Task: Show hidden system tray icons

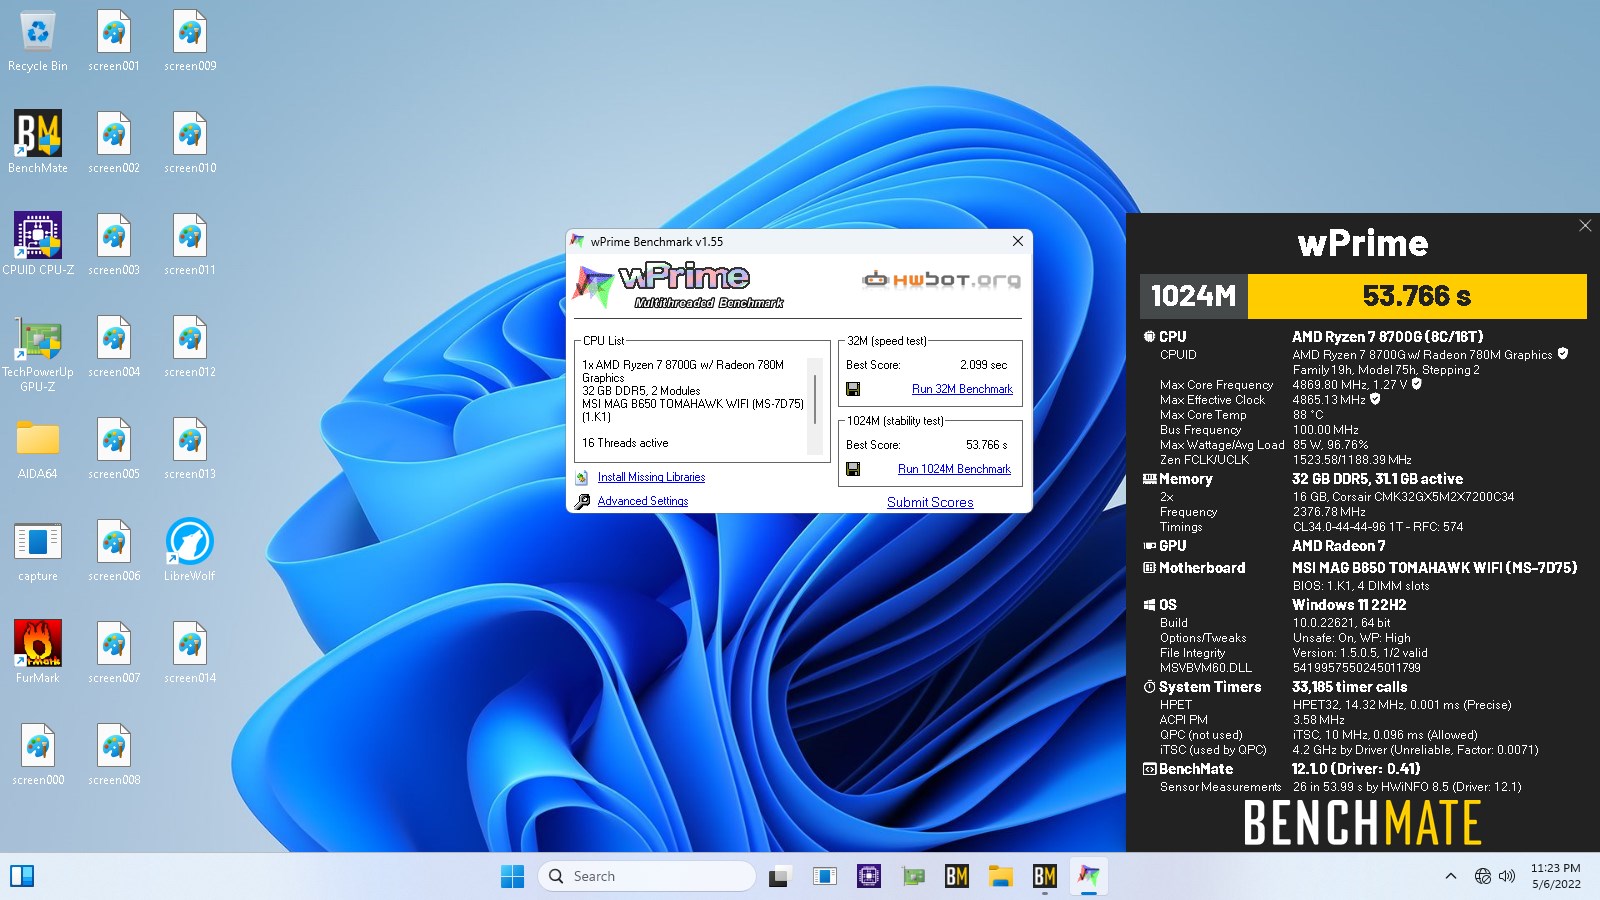Action: (1450, 876)
